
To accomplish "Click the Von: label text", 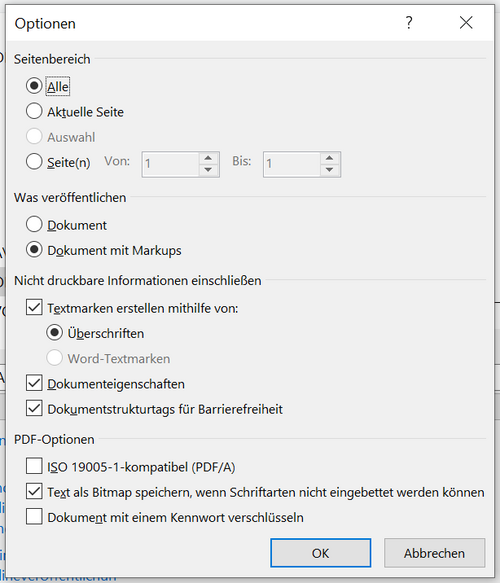I will point(117,161).
